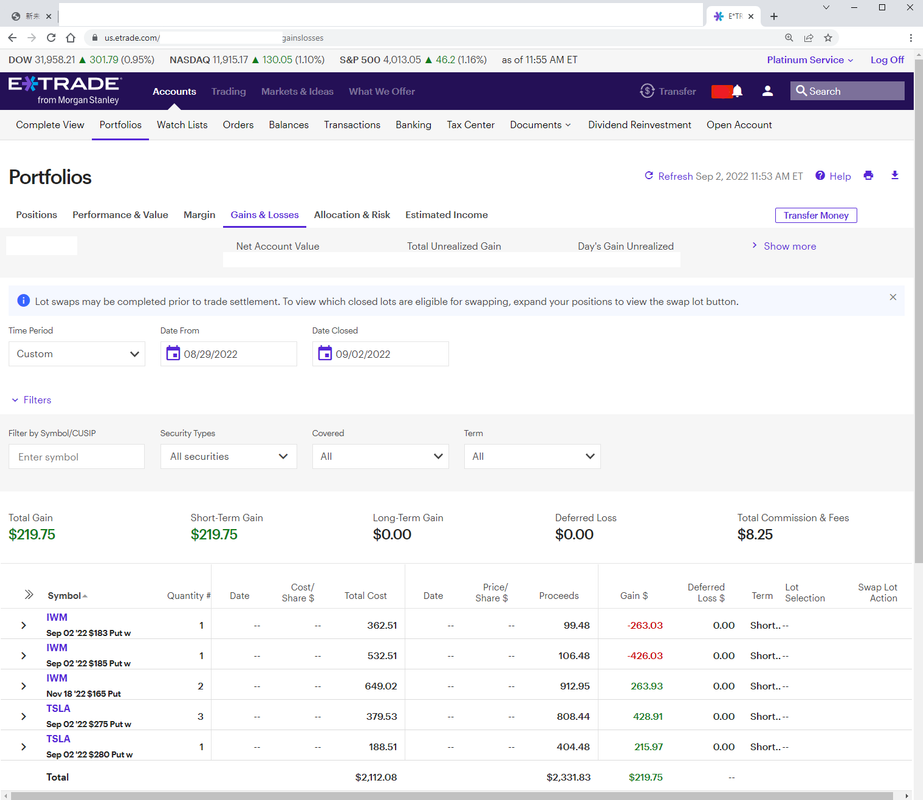Open the TSLA symbol link in the $275 Put row
Screen dimensions: 923x800
[x=58, y=708]
